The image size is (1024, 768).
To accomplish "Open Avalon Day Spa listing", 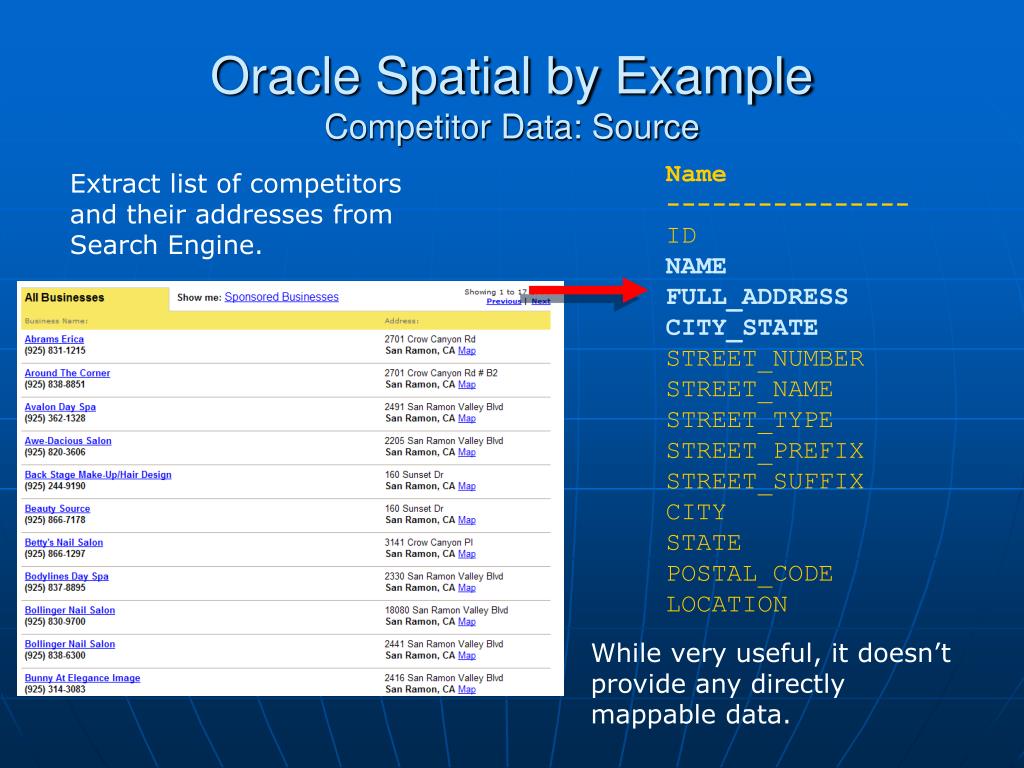I will (60, 407).
